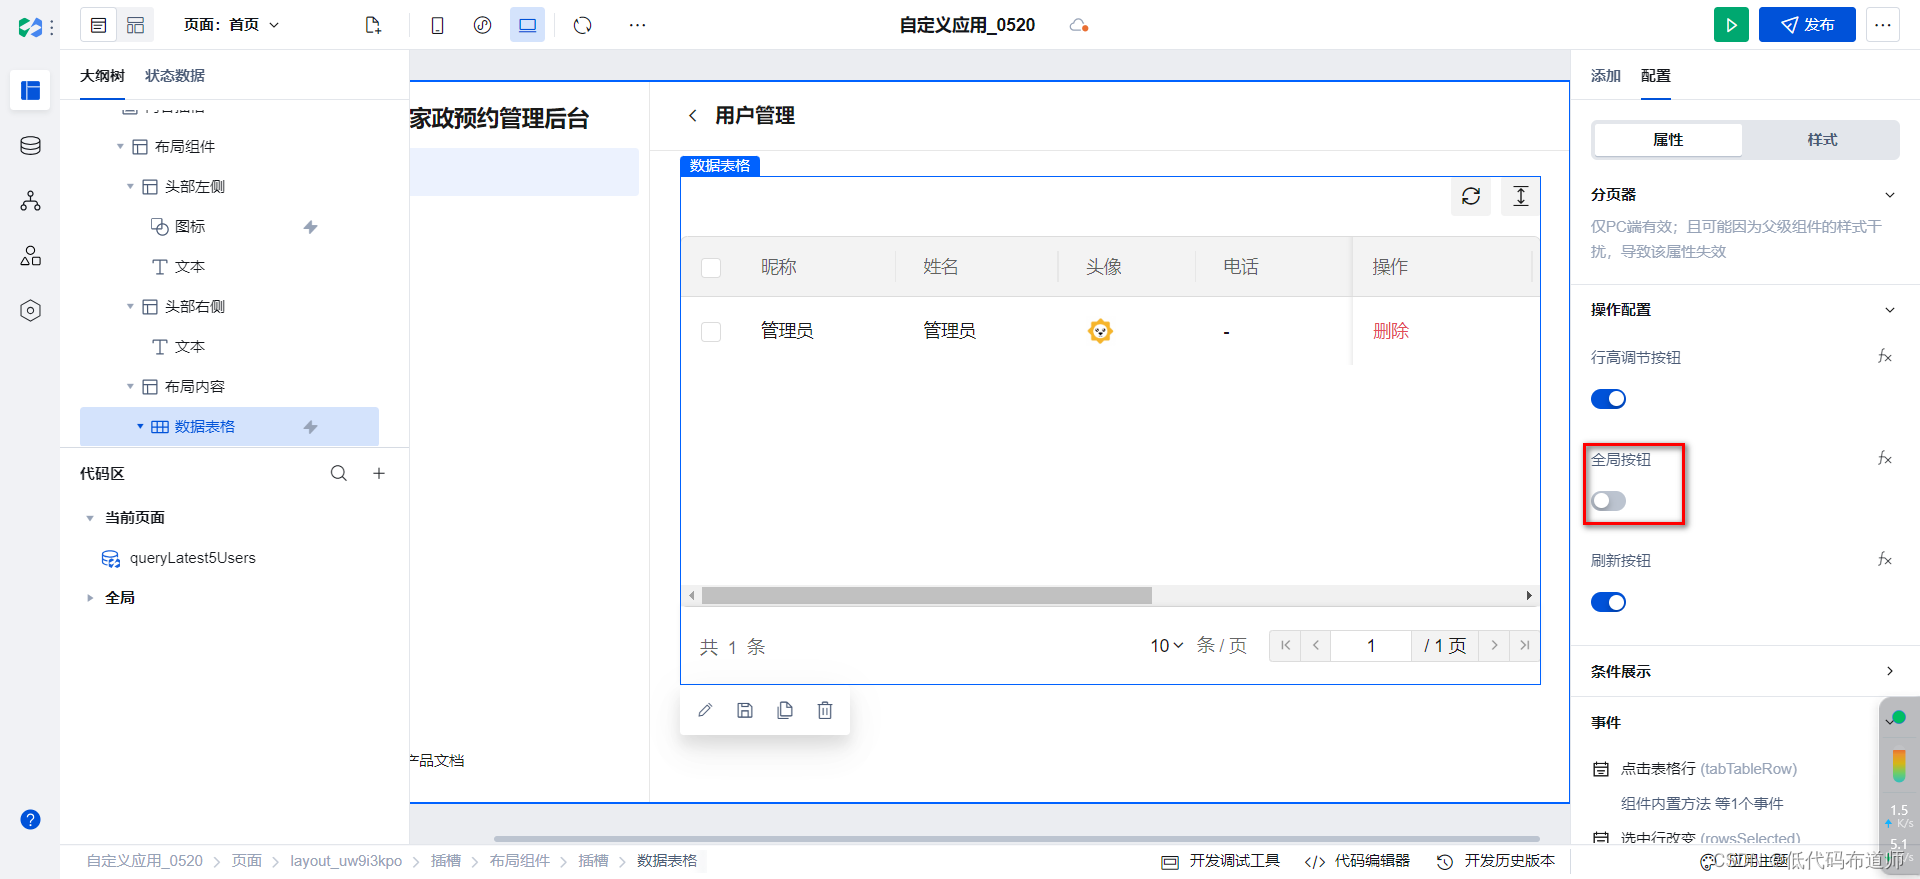Click the cloud sync status icon

click(1078, 25)
